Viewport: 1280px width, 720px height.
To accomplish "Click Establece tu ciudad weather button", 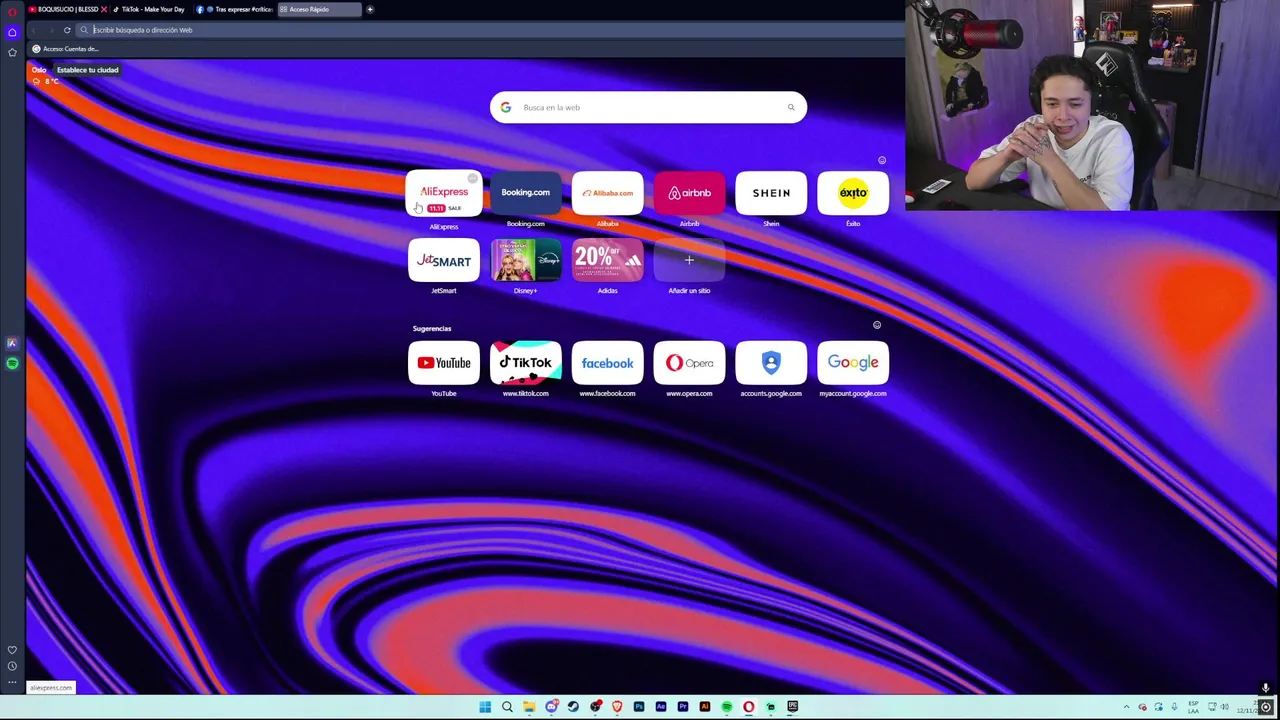I will [x=87, y=70].
